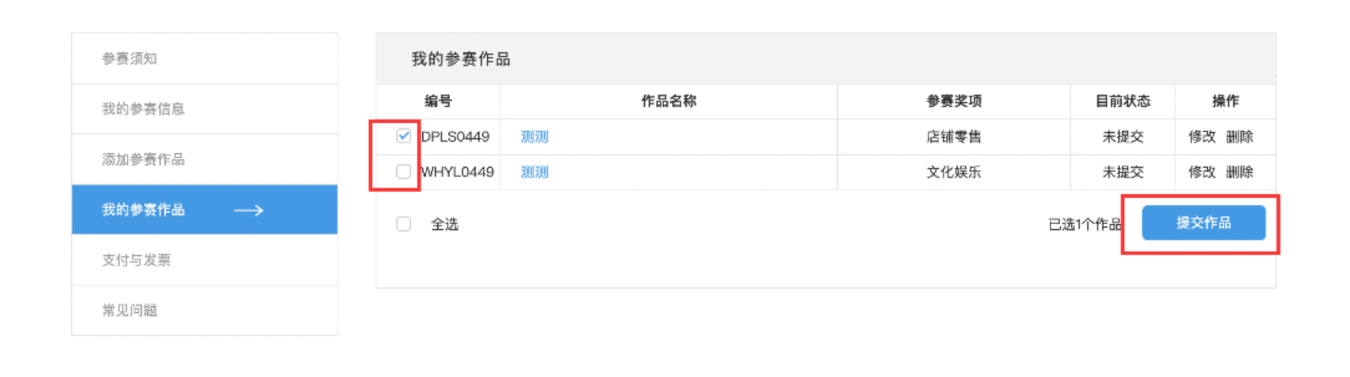Click the 作品名称 column header

tap(669, 101)
